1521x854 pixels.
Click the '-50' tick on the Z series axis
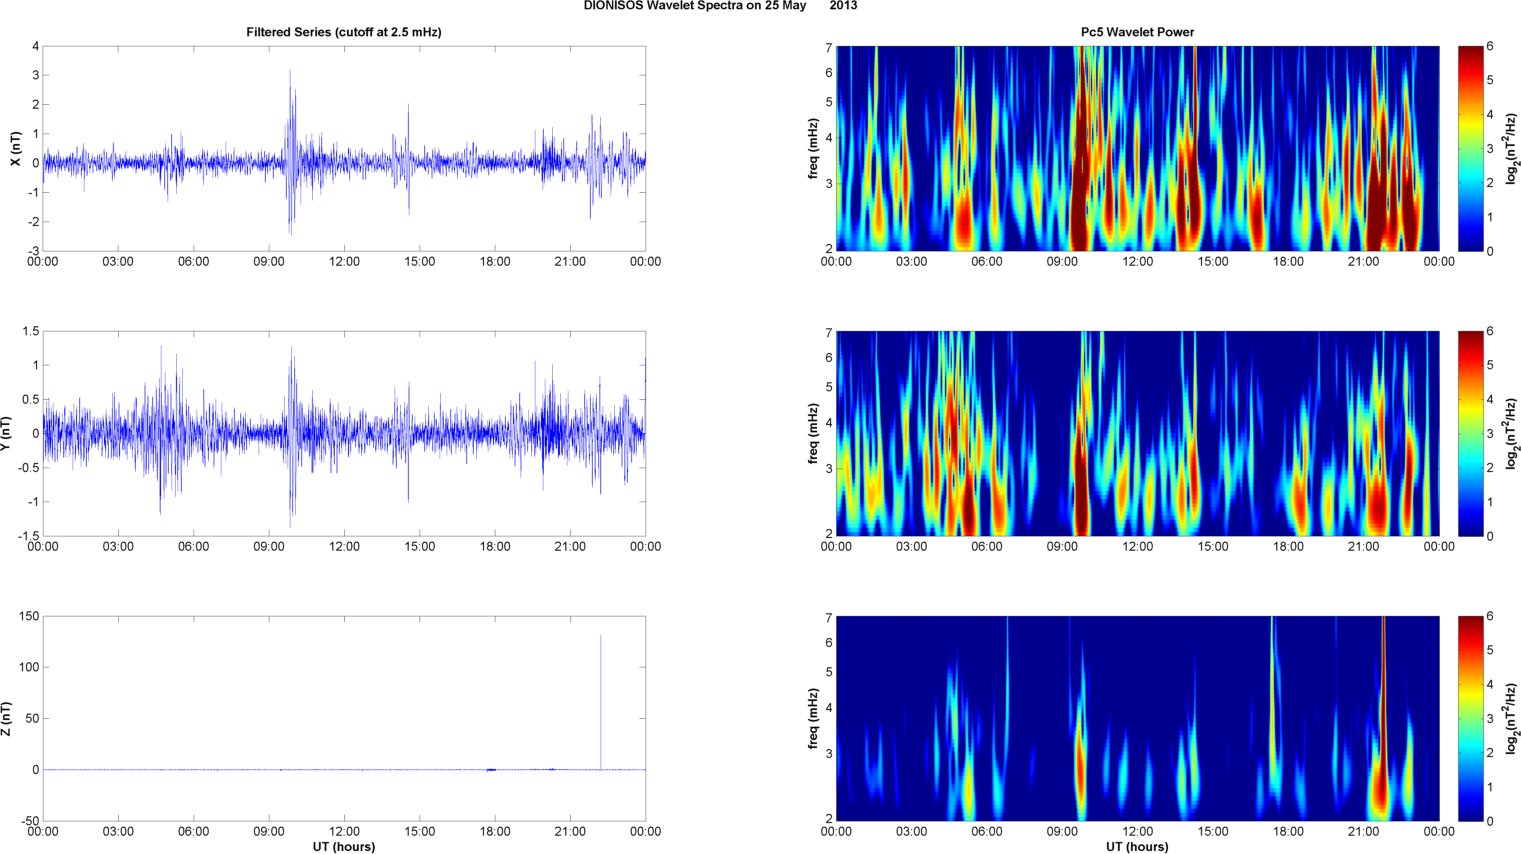click(x=29, y=821)
